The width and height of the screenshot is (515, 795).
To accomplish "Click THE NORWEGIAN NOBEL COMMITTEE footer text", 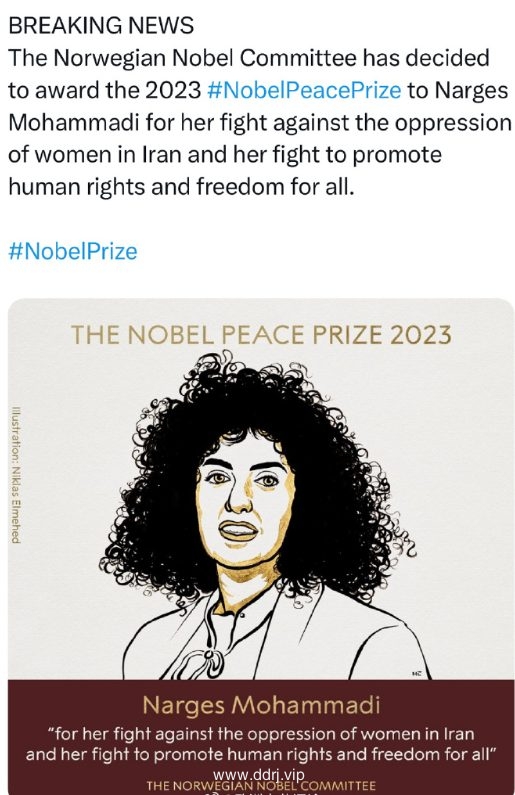I will click(x=261, y=786).
